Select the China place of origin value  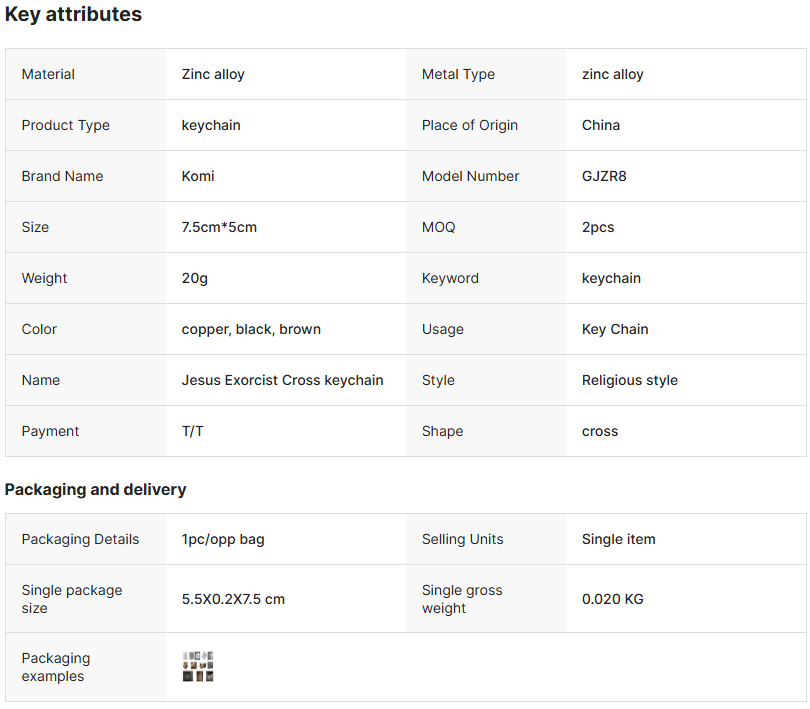pos(601,126)
